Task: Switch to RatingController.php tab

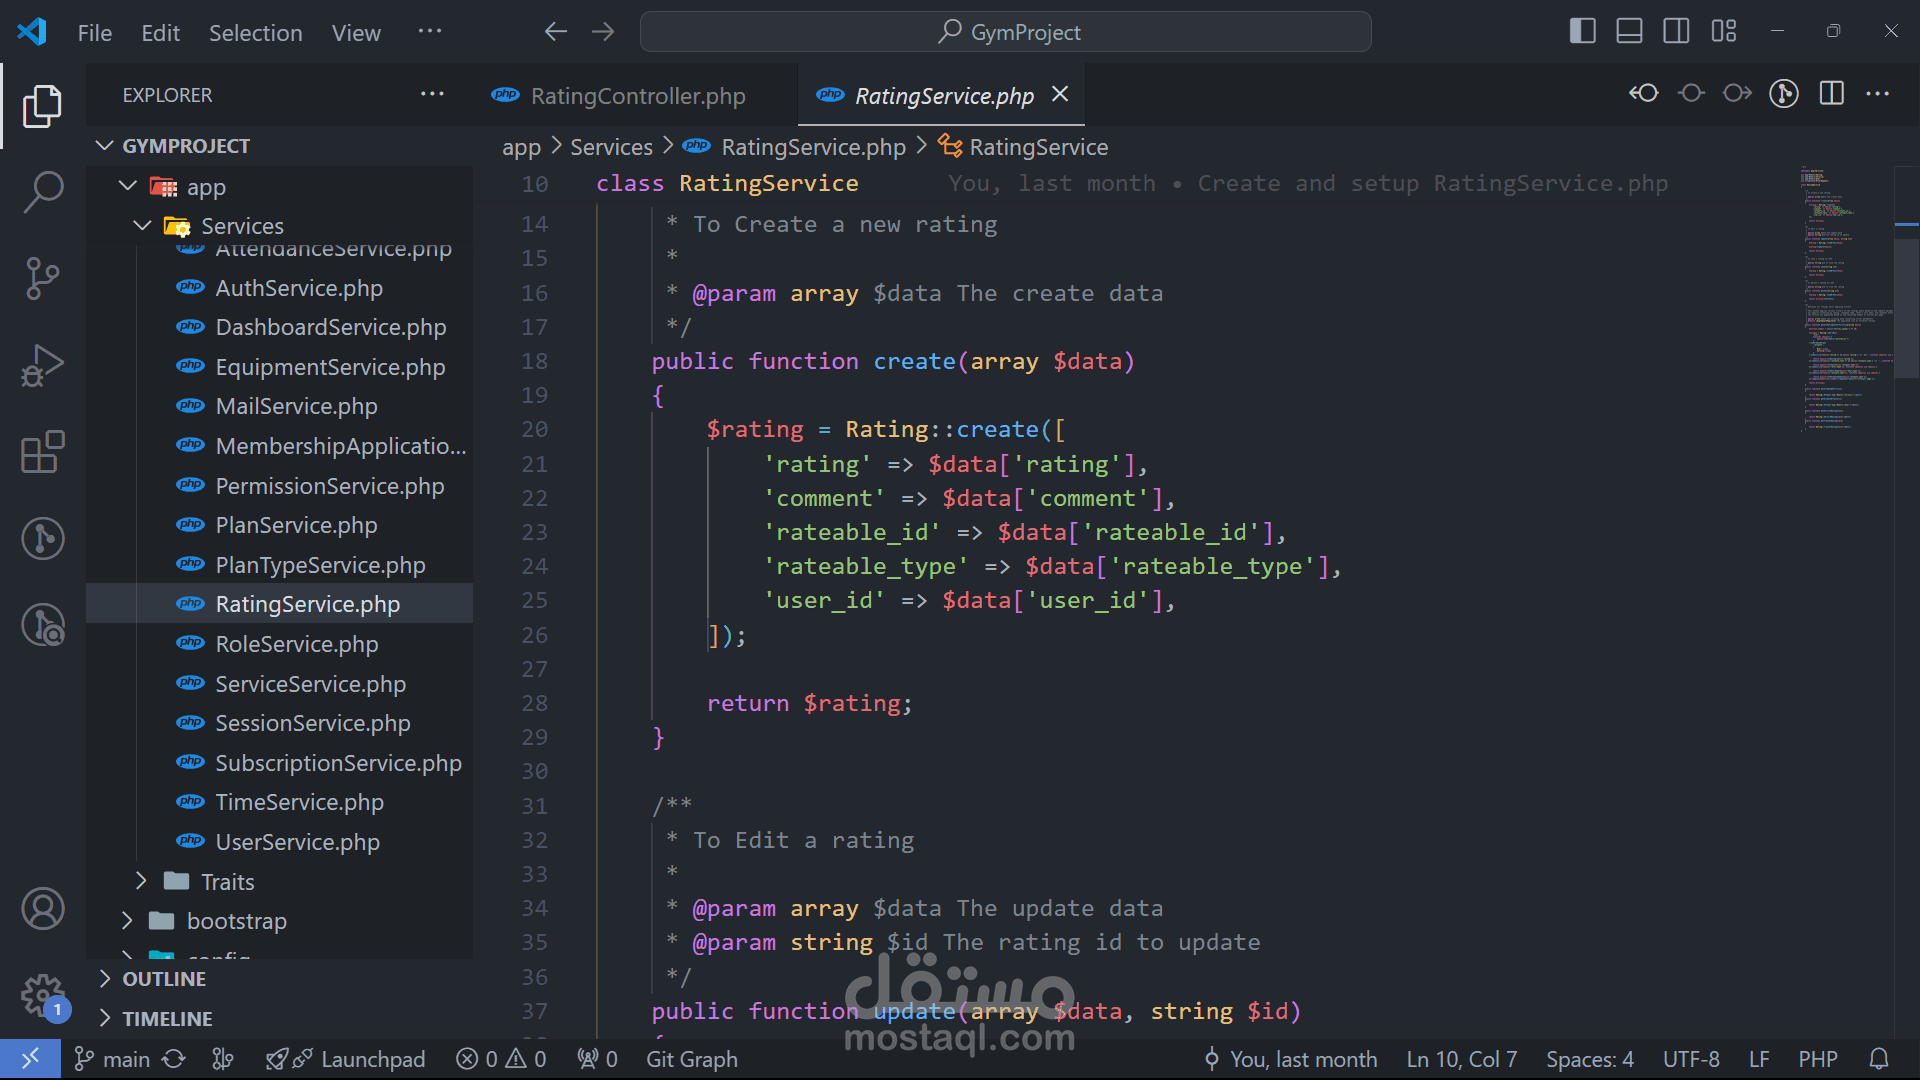Action: click(x=637, y=96)
